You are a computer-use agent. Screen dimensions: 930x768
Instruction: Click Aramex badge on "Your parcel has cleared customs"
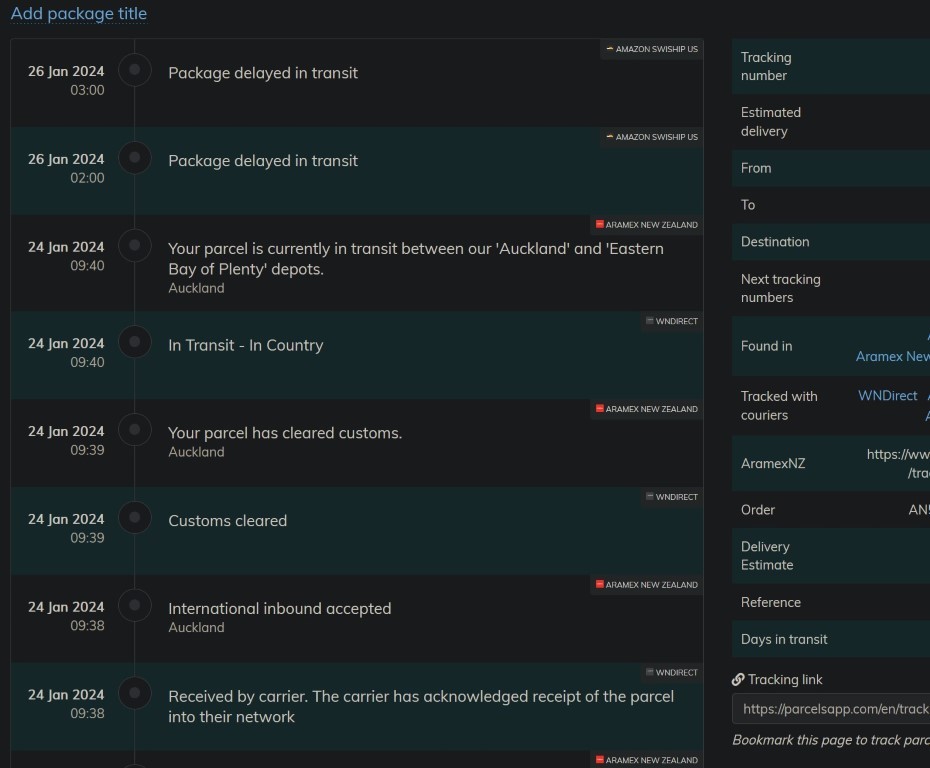click(647, 409)
